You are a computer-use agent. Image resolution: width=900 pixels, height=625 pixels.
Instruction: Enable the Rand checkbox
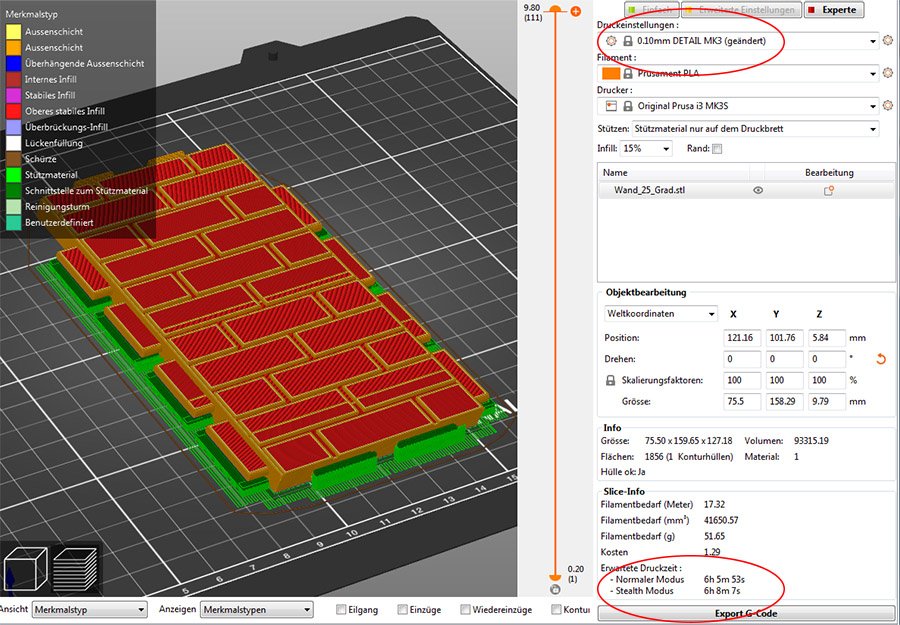click(x=716, y=149)
